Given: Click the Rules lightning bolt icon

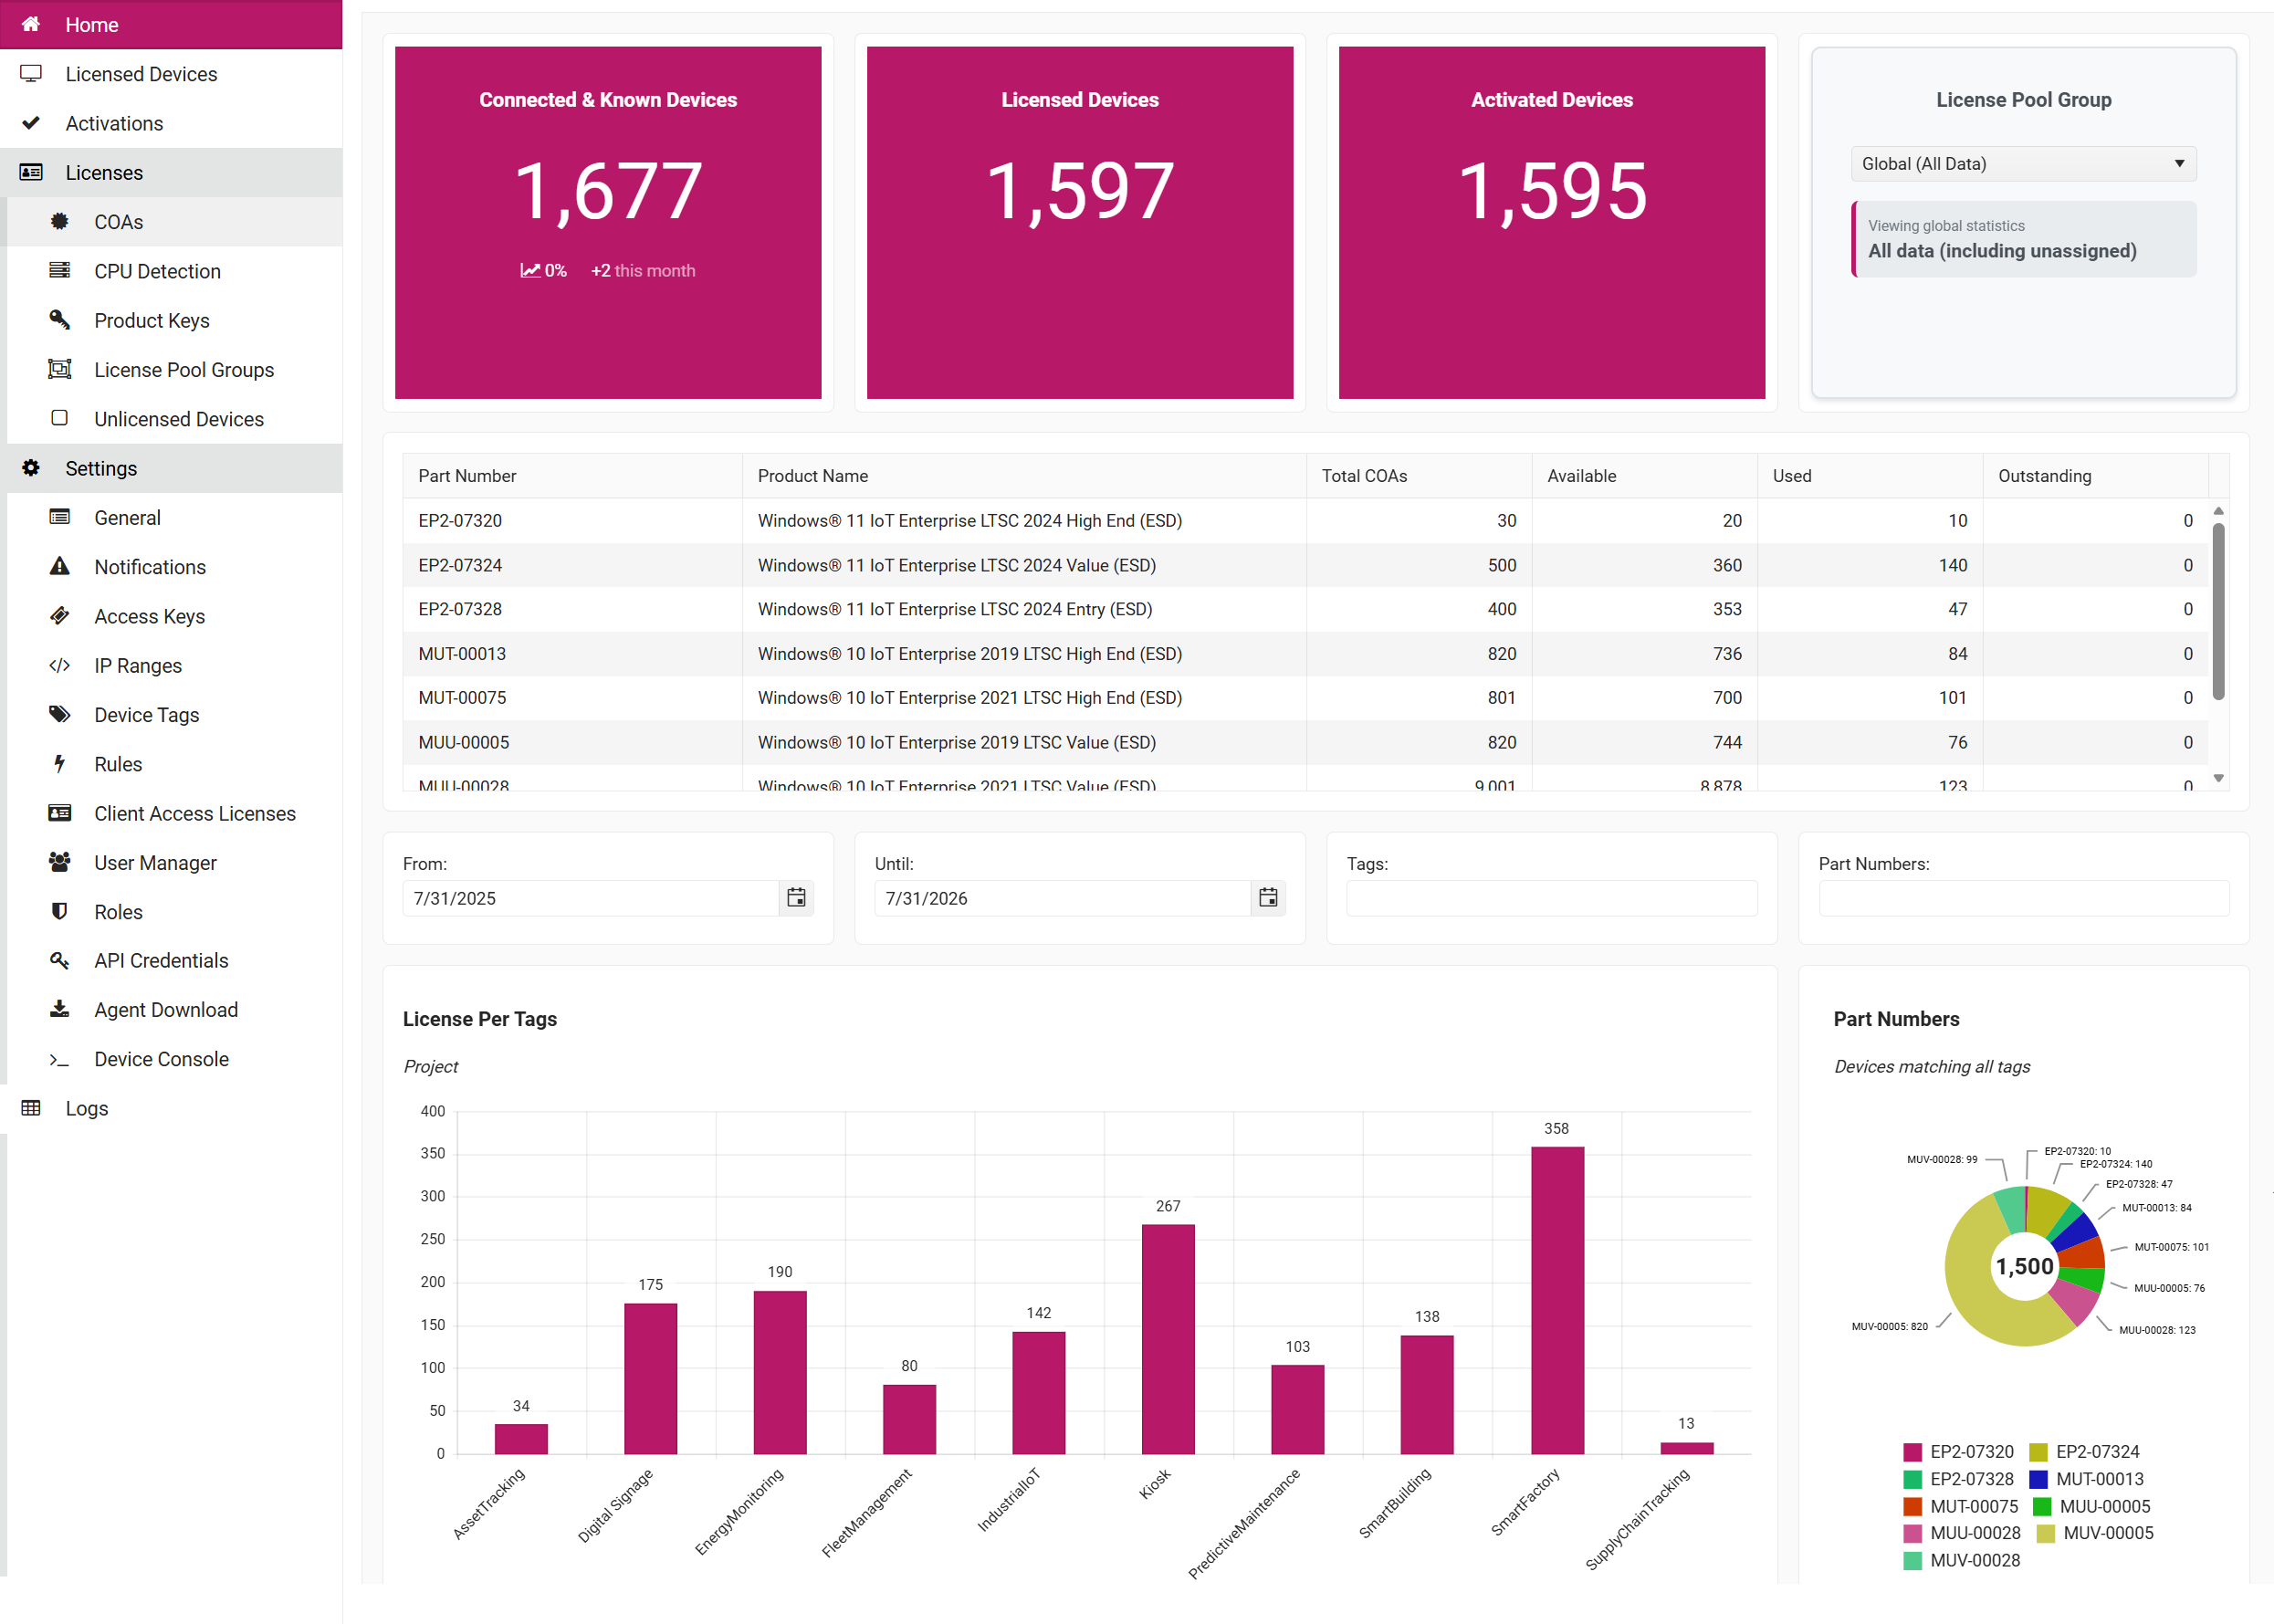Looking at the screenshot, I should [60, 763].
